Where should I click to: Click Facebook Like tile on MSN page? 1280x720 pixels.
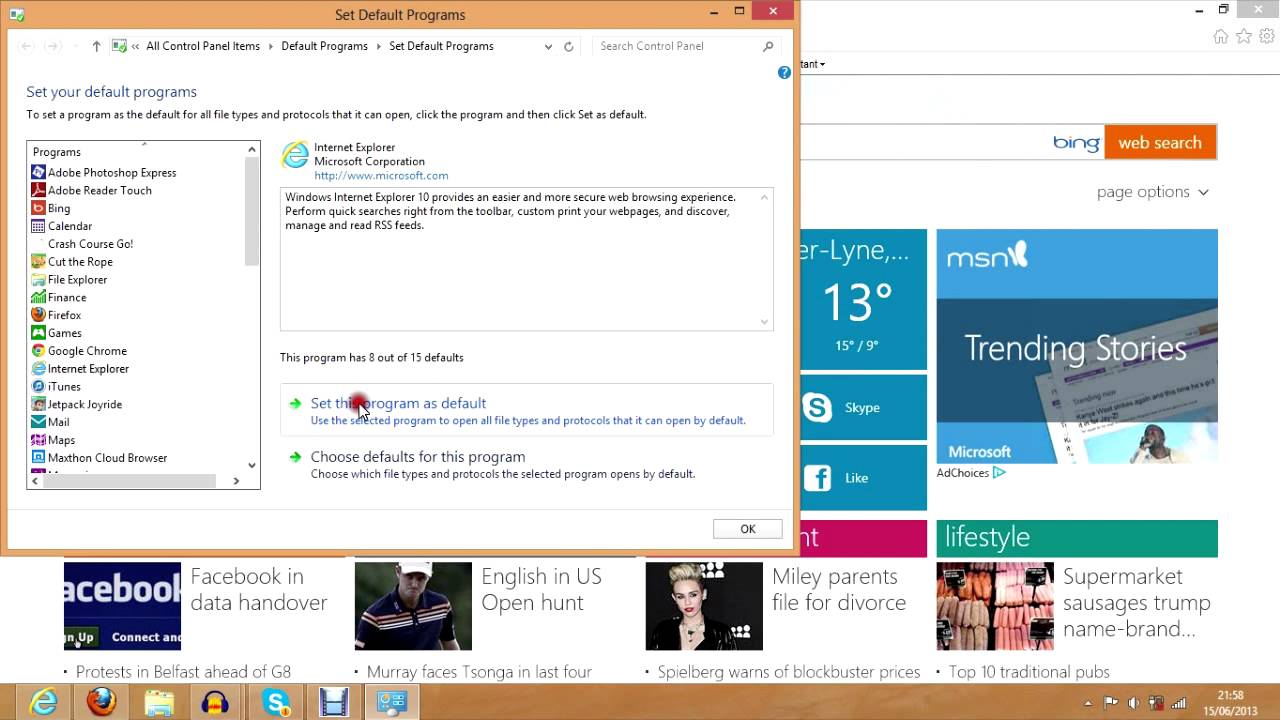coord(864,478)
